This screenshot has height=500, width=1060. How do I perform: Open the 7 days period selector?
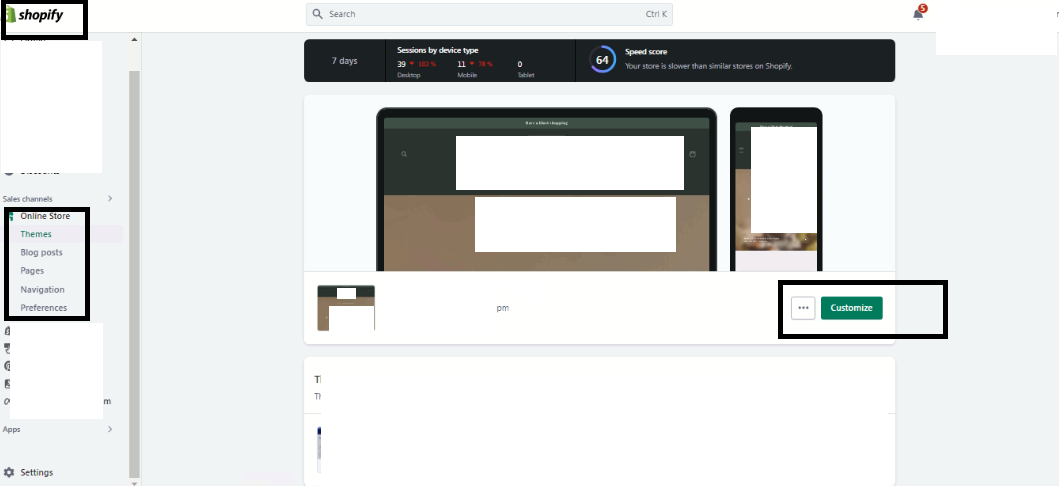(344, 61)
